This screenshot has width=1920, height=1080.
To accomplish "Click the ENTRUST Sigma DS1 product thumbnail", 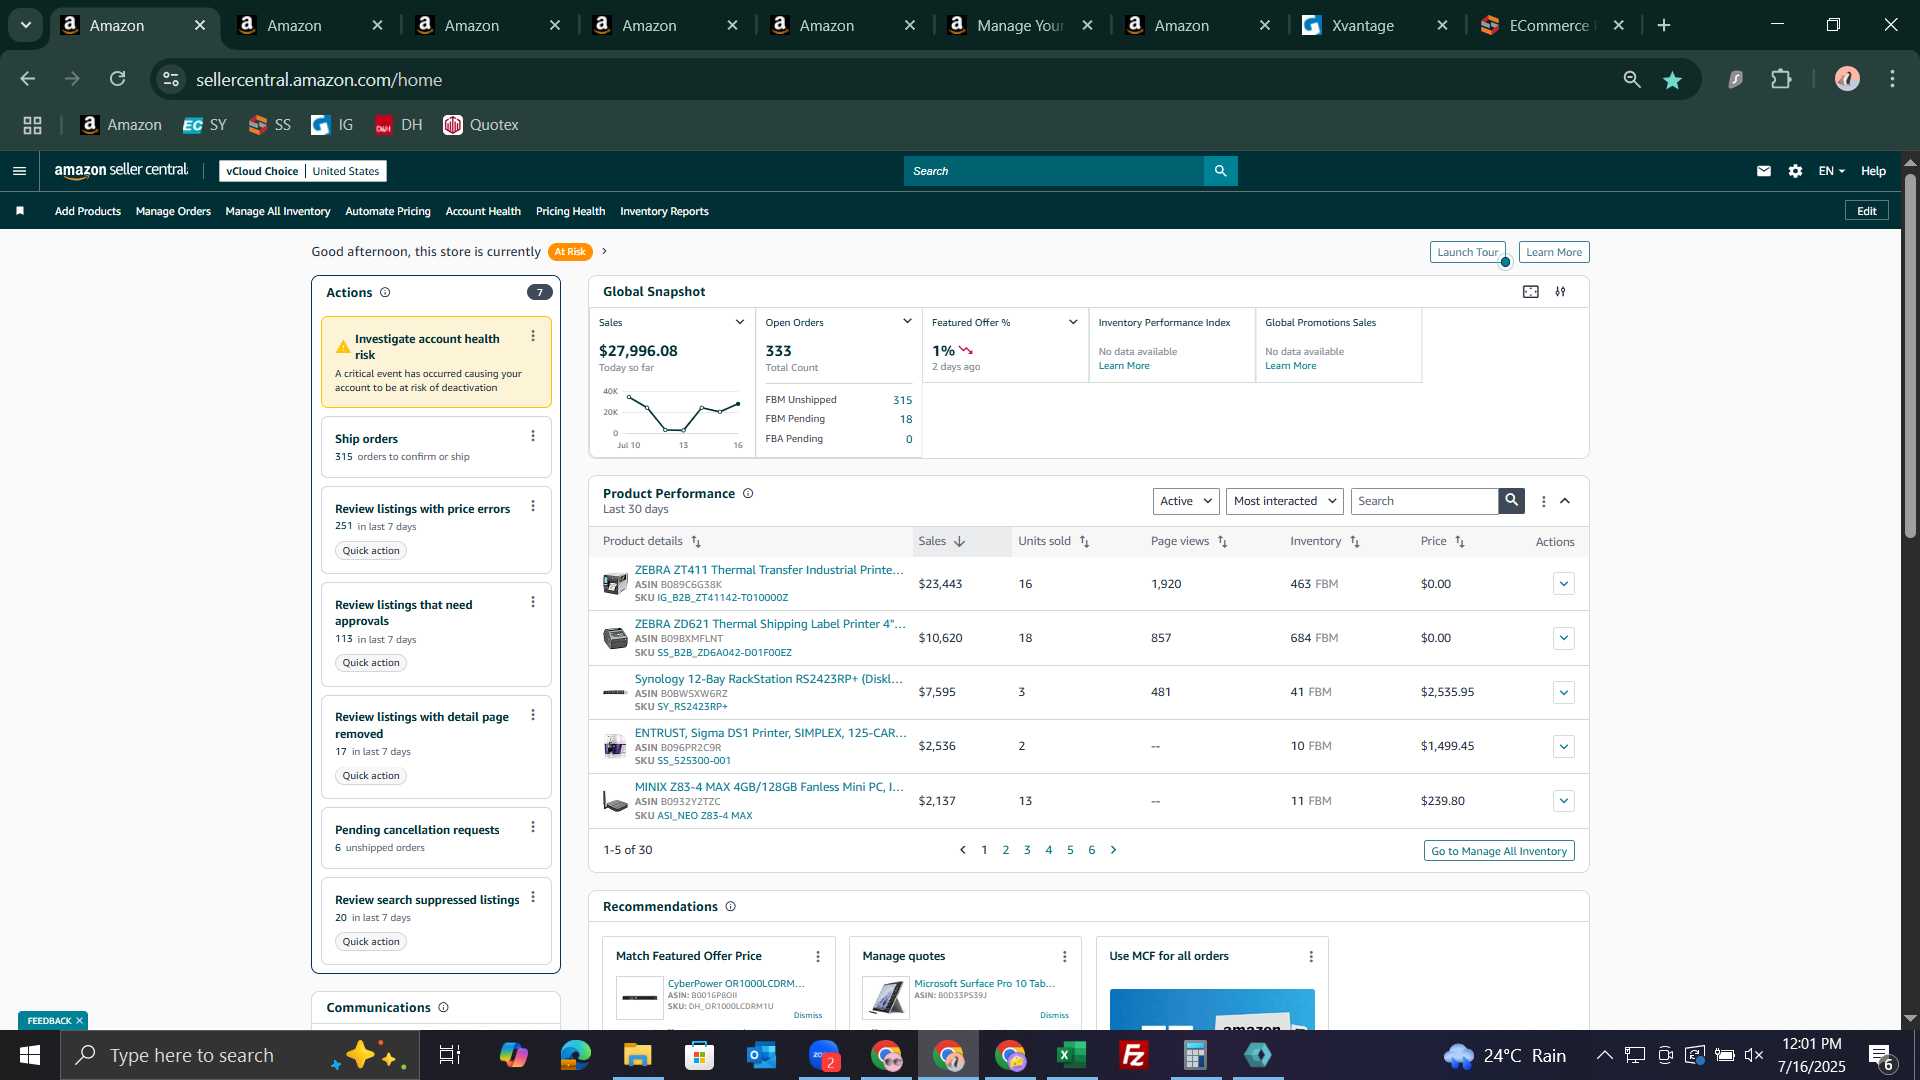I will (615, 746).
